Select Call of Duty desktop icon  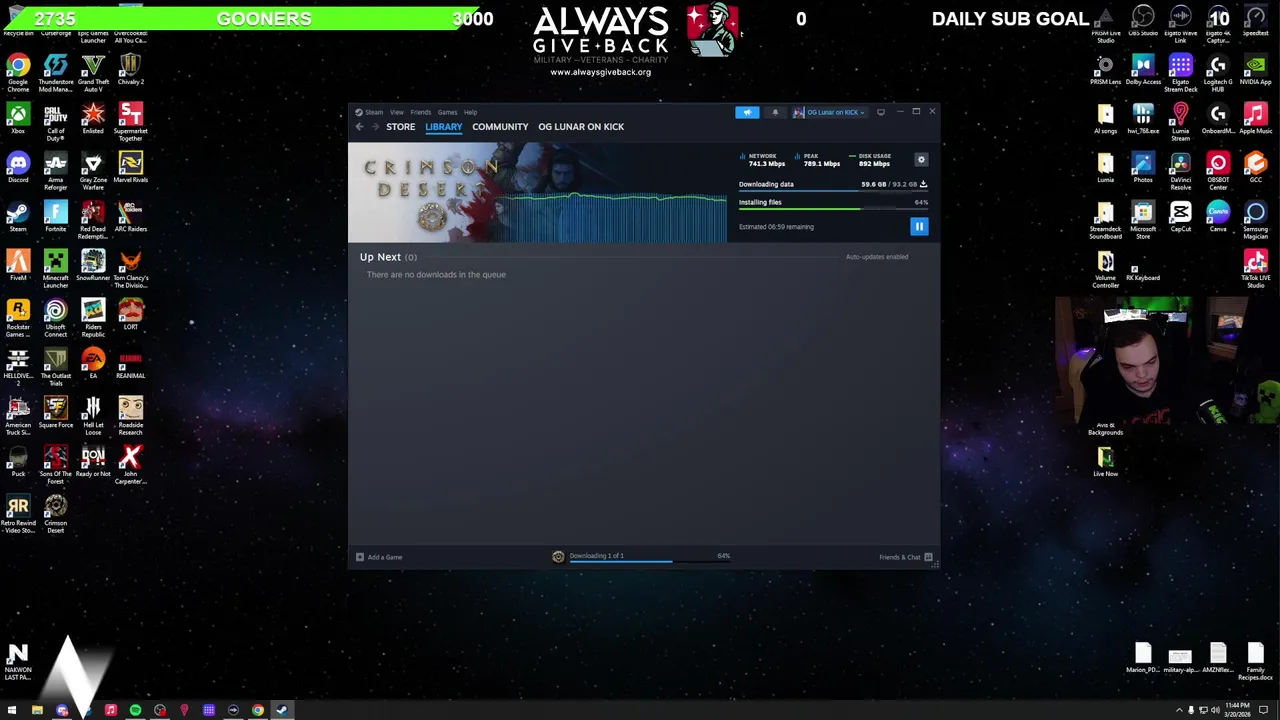[x=56, y=123]
